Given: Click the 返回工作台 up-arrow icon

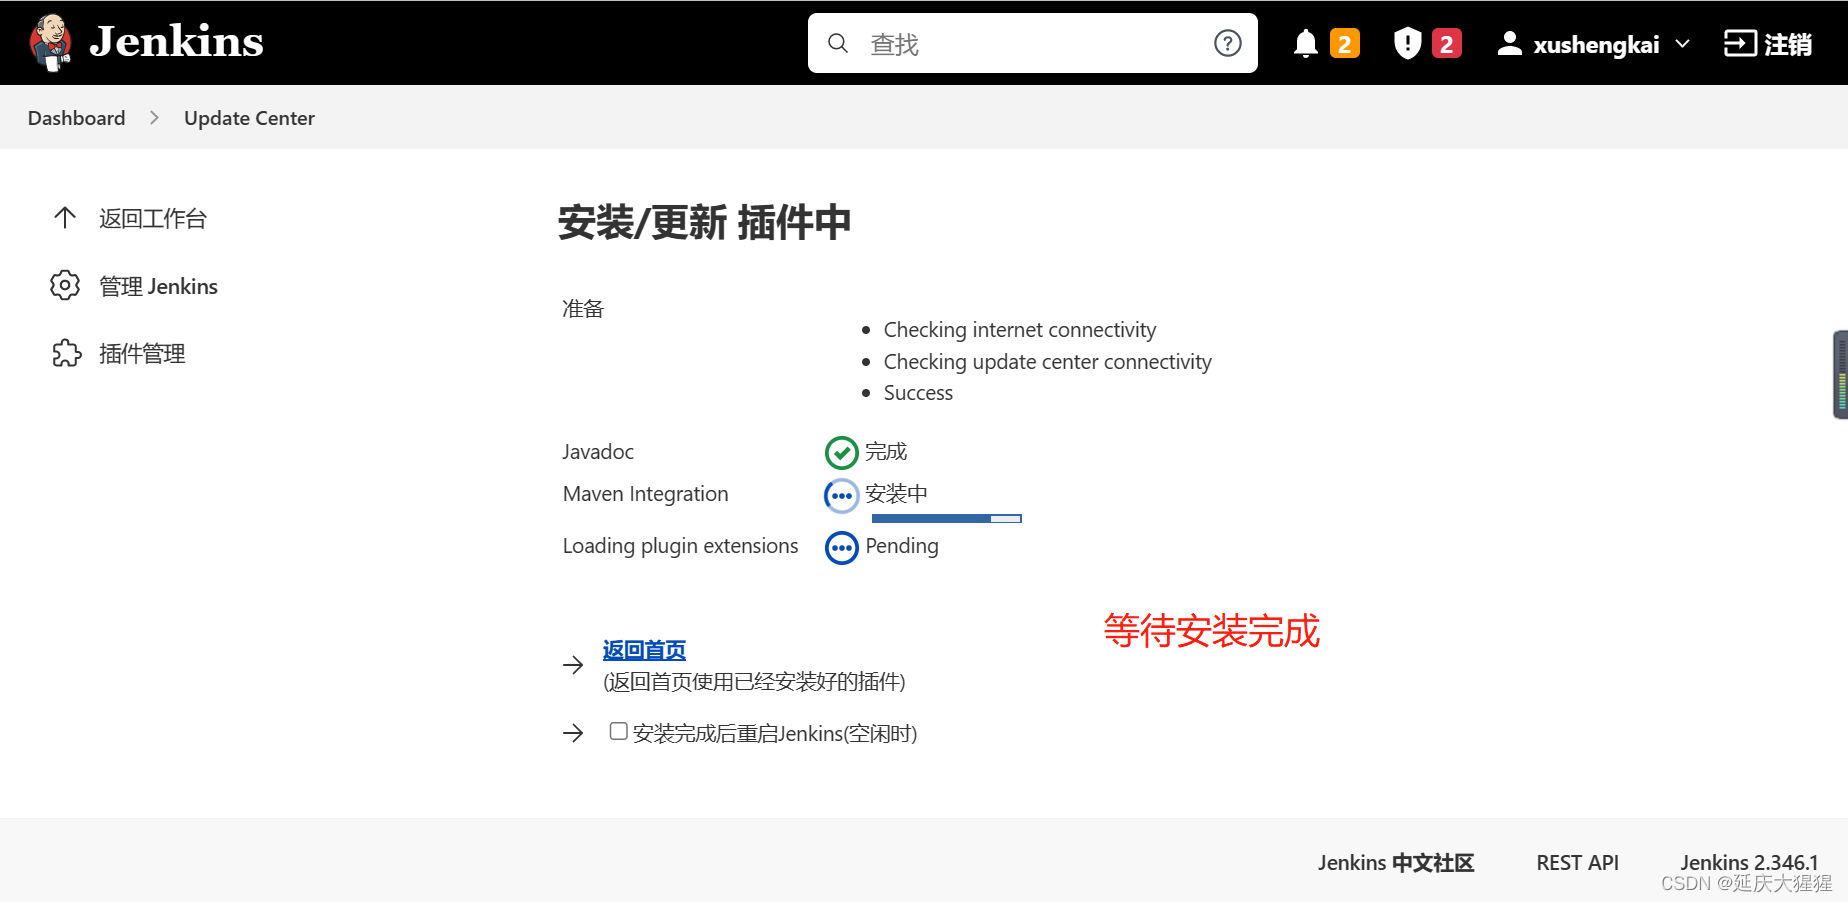Looking at the screenshot, I should tap(65, 218).
